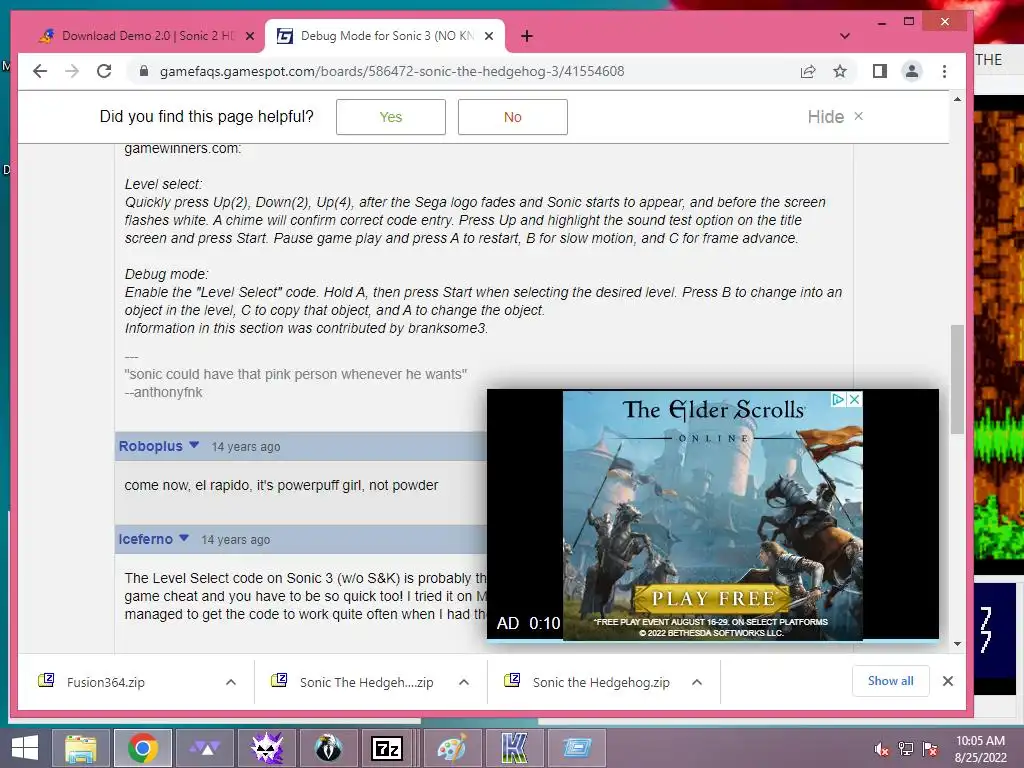
Task: Click the 'Level select:' heading text
Action: [163, 184]
